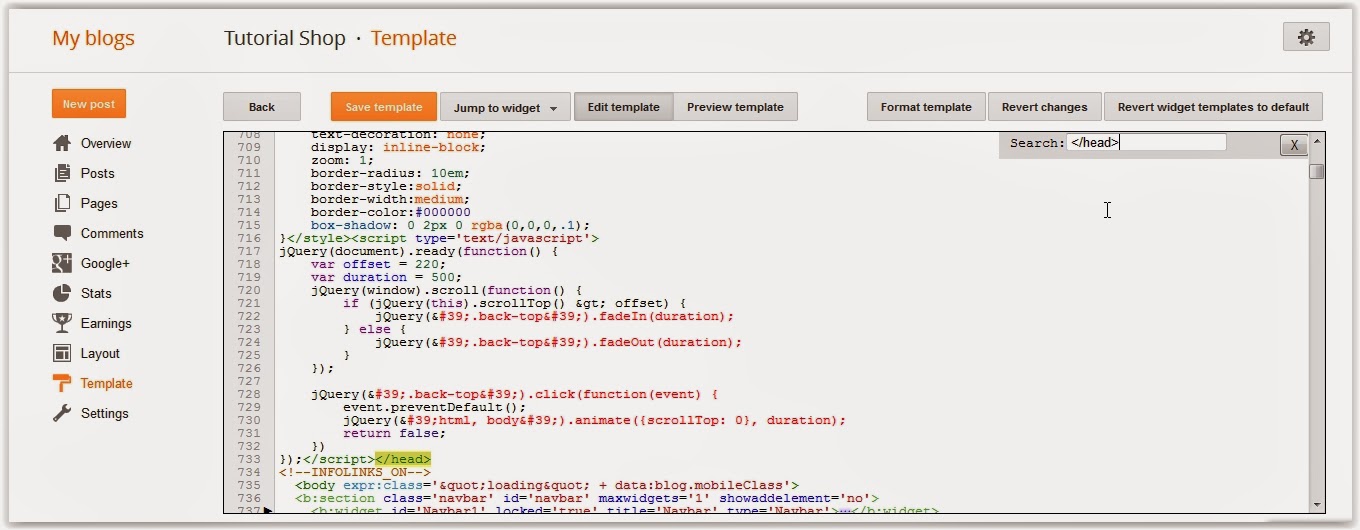Click the 'jQuery(window).scroll(function()' line
The width and height of the screenshot is (1360, 530).
point(446,290)
